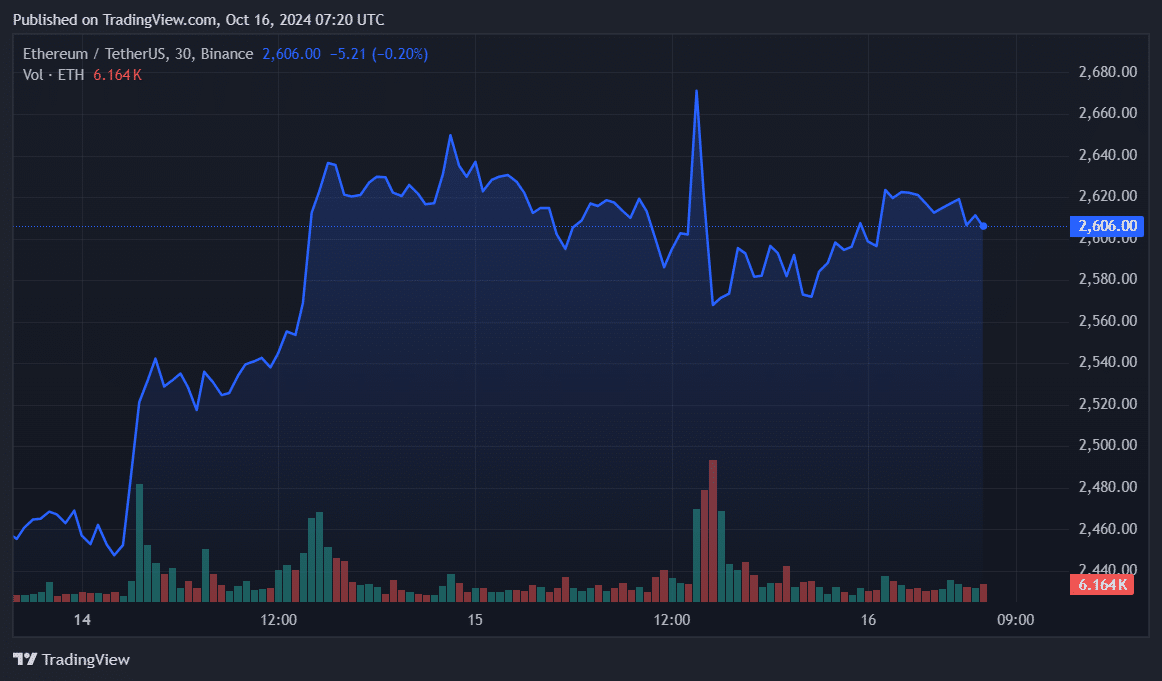The height and width of the screenshot is (681, 1162).
Task: Click the 09:00 label on time axis
Action: pyautogui.click(x=1016, y=620)
